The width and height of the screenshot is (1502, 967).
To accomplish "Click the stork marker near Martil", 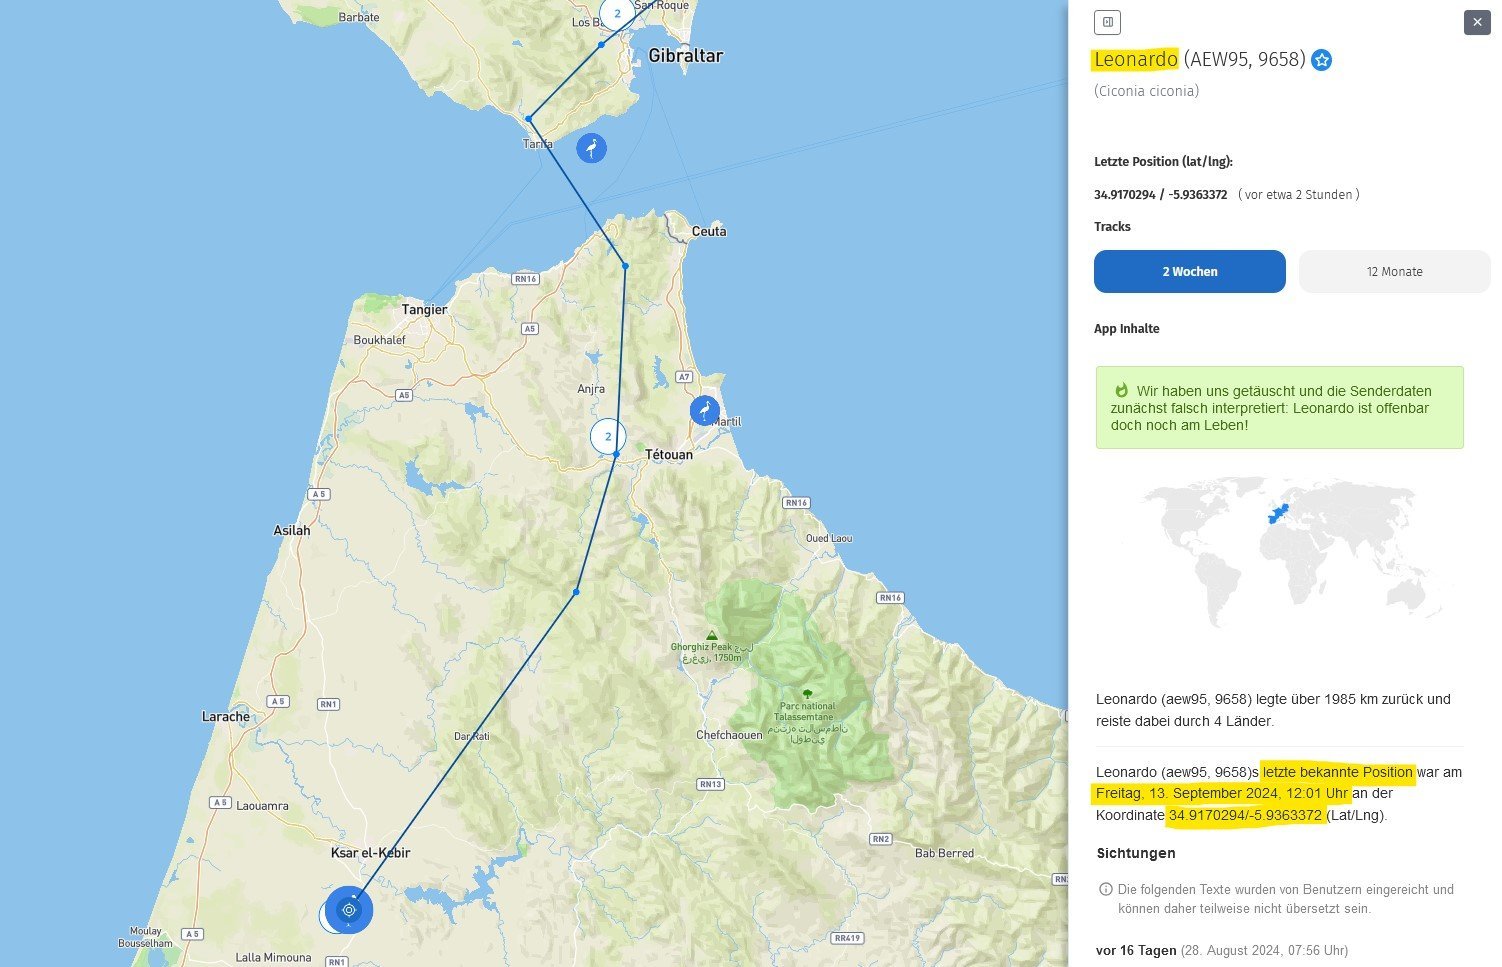I will pyautogui.click(x=704, y=410).
